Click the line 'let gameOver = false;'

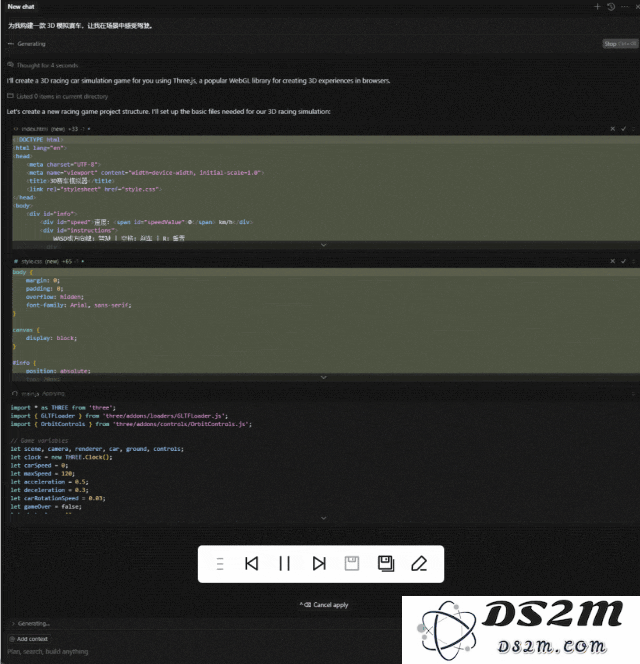(x=46, y=506)
